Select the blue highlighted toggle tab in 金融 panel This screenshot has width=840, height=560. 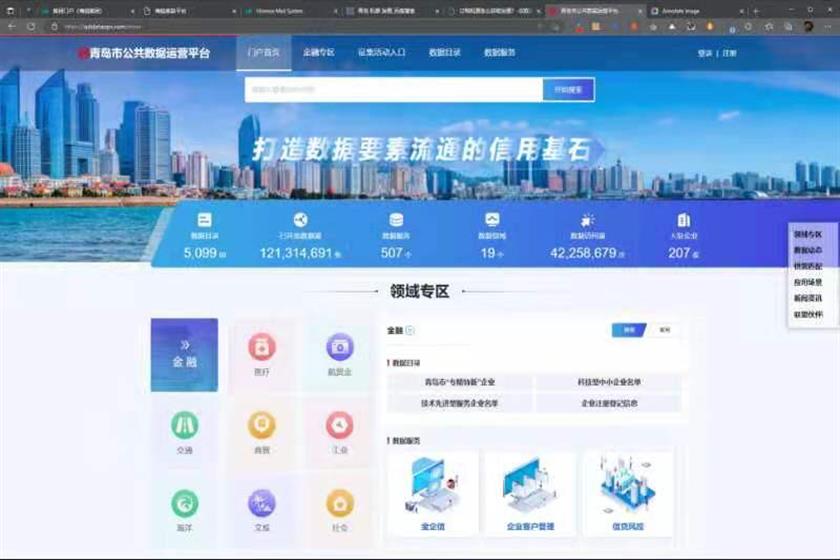[629, 330]
